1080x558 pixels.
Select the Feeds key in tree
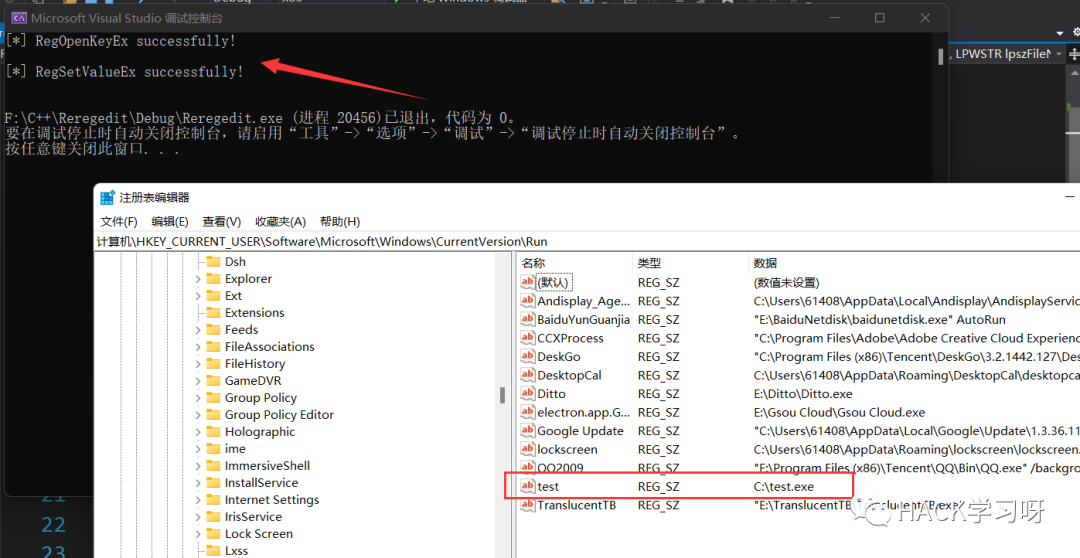click(241, 330)
